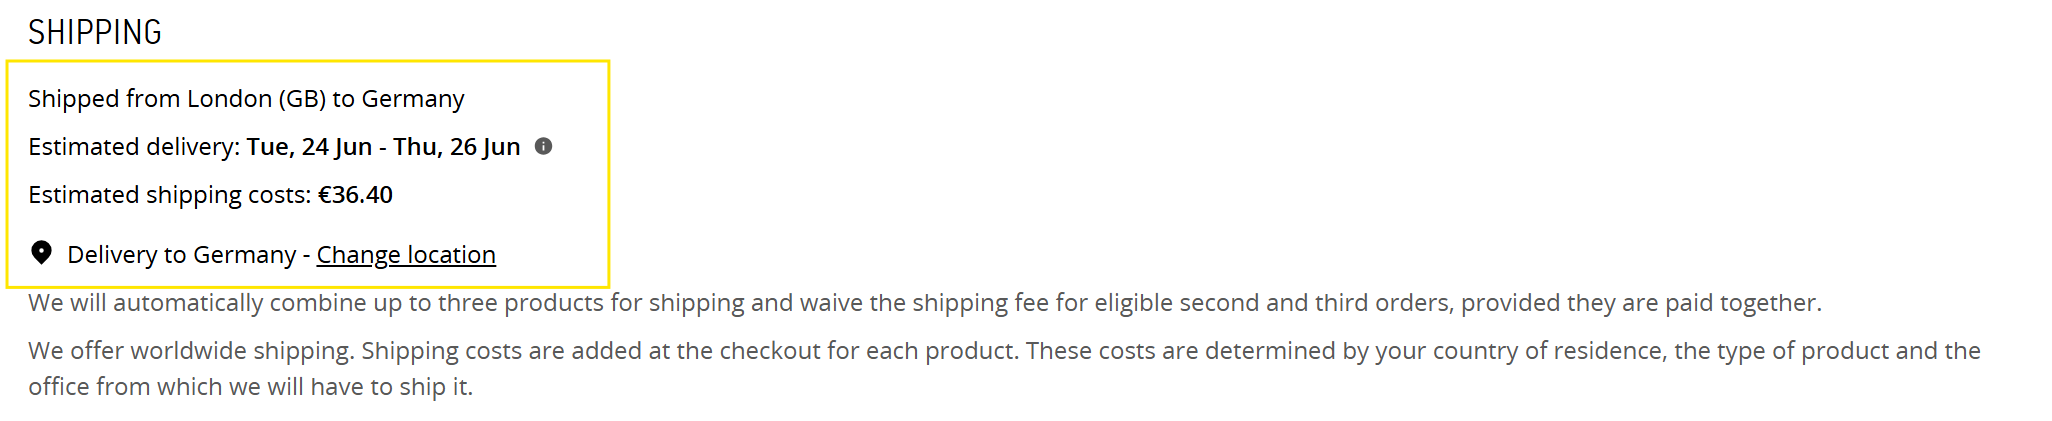Click the 'provided they are paid together' phrase
The width and height of the screenshot is (2052, 421).
click(x=1641, y=303)
